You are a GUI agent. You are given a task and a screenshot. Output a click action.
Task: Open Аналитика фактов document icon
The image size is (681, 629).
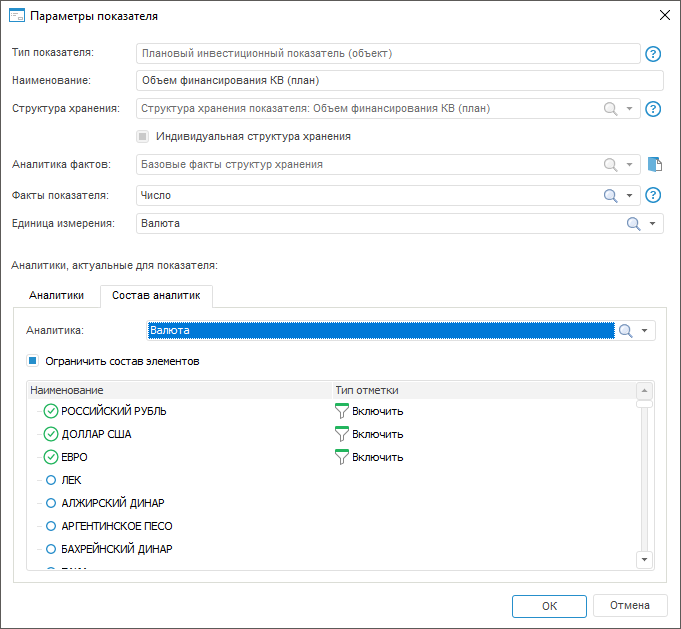(x=654, y=165)
